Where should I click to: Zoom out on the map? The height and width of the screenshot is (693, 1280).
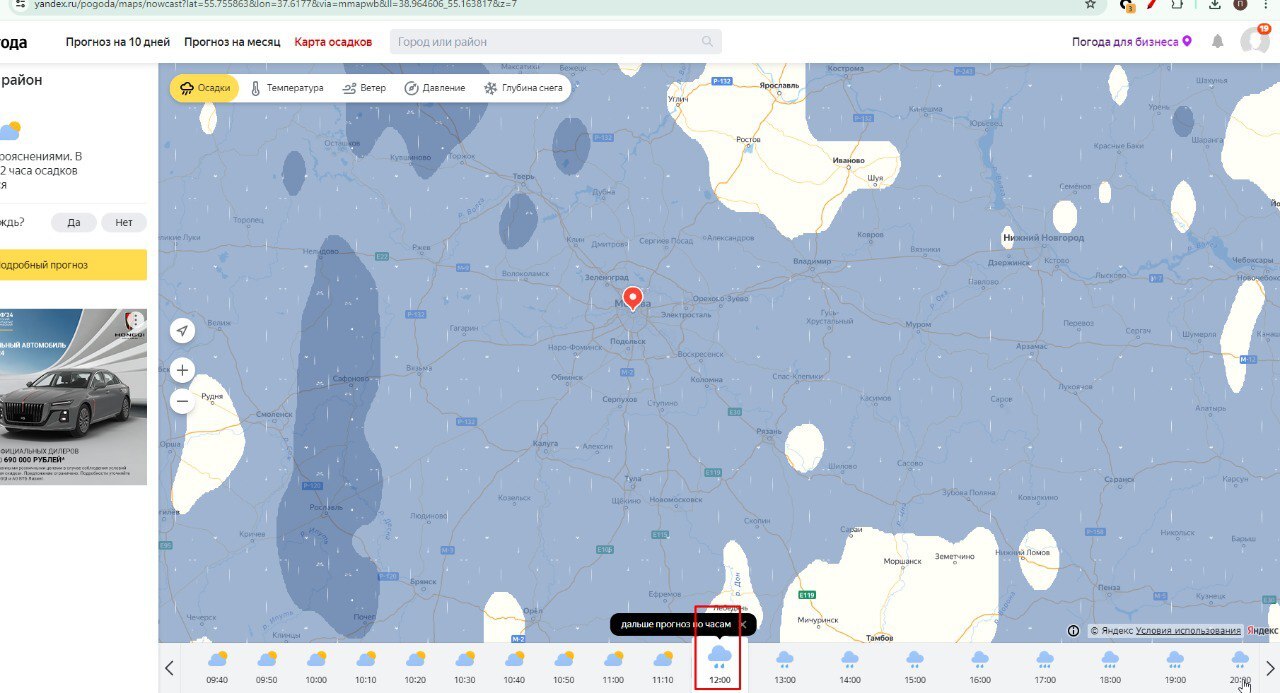(x=182, y=402)
